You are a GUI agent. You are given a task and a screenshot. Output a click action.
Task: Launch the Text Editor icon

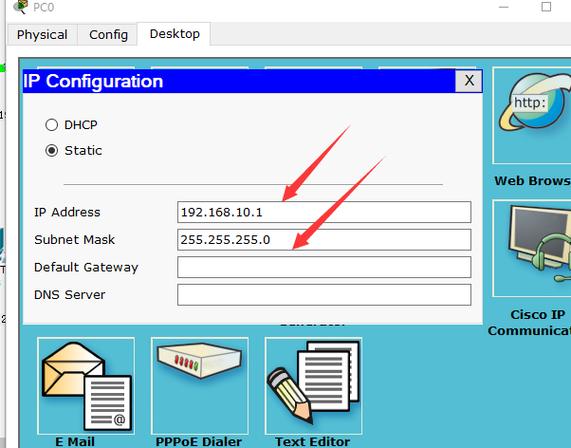tap(313, 386)
